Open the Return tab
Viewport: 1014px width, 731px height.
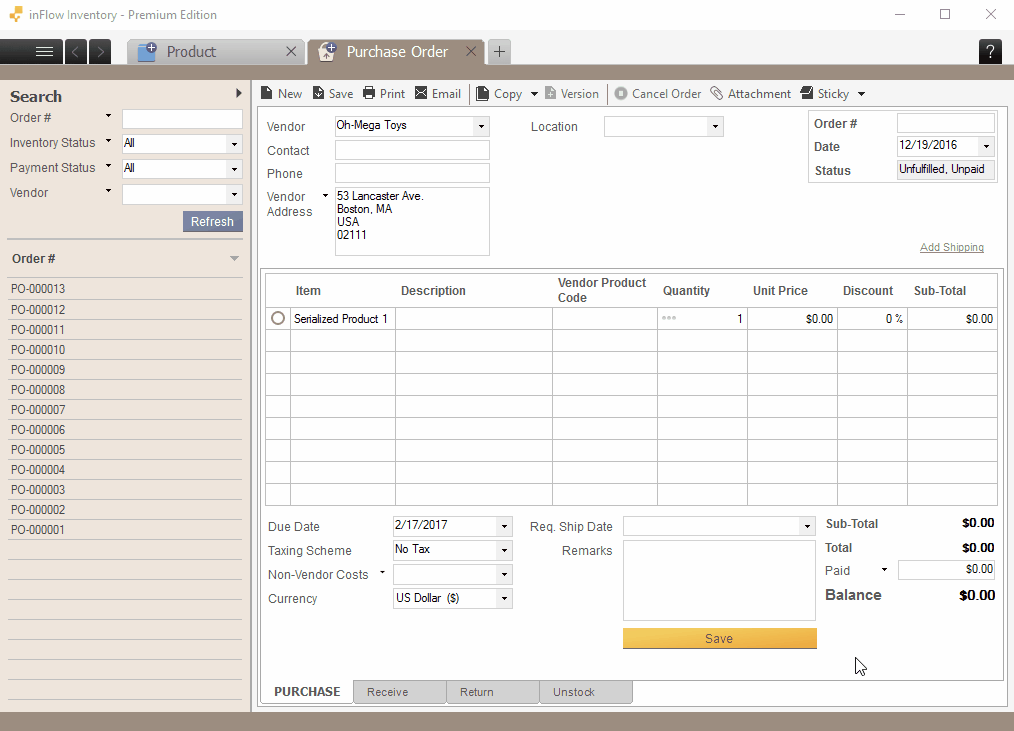(x=493, y=692)
